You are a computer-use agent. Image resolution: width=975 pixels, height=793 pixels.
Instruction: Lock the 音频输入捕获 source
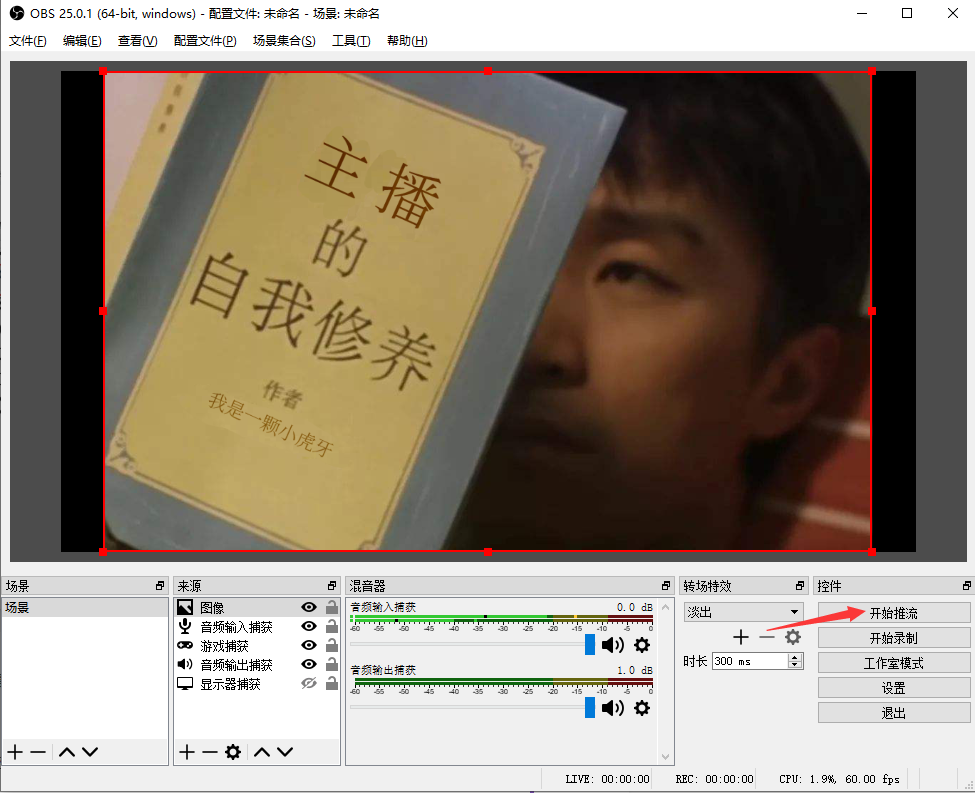click(x=332, y=626)
